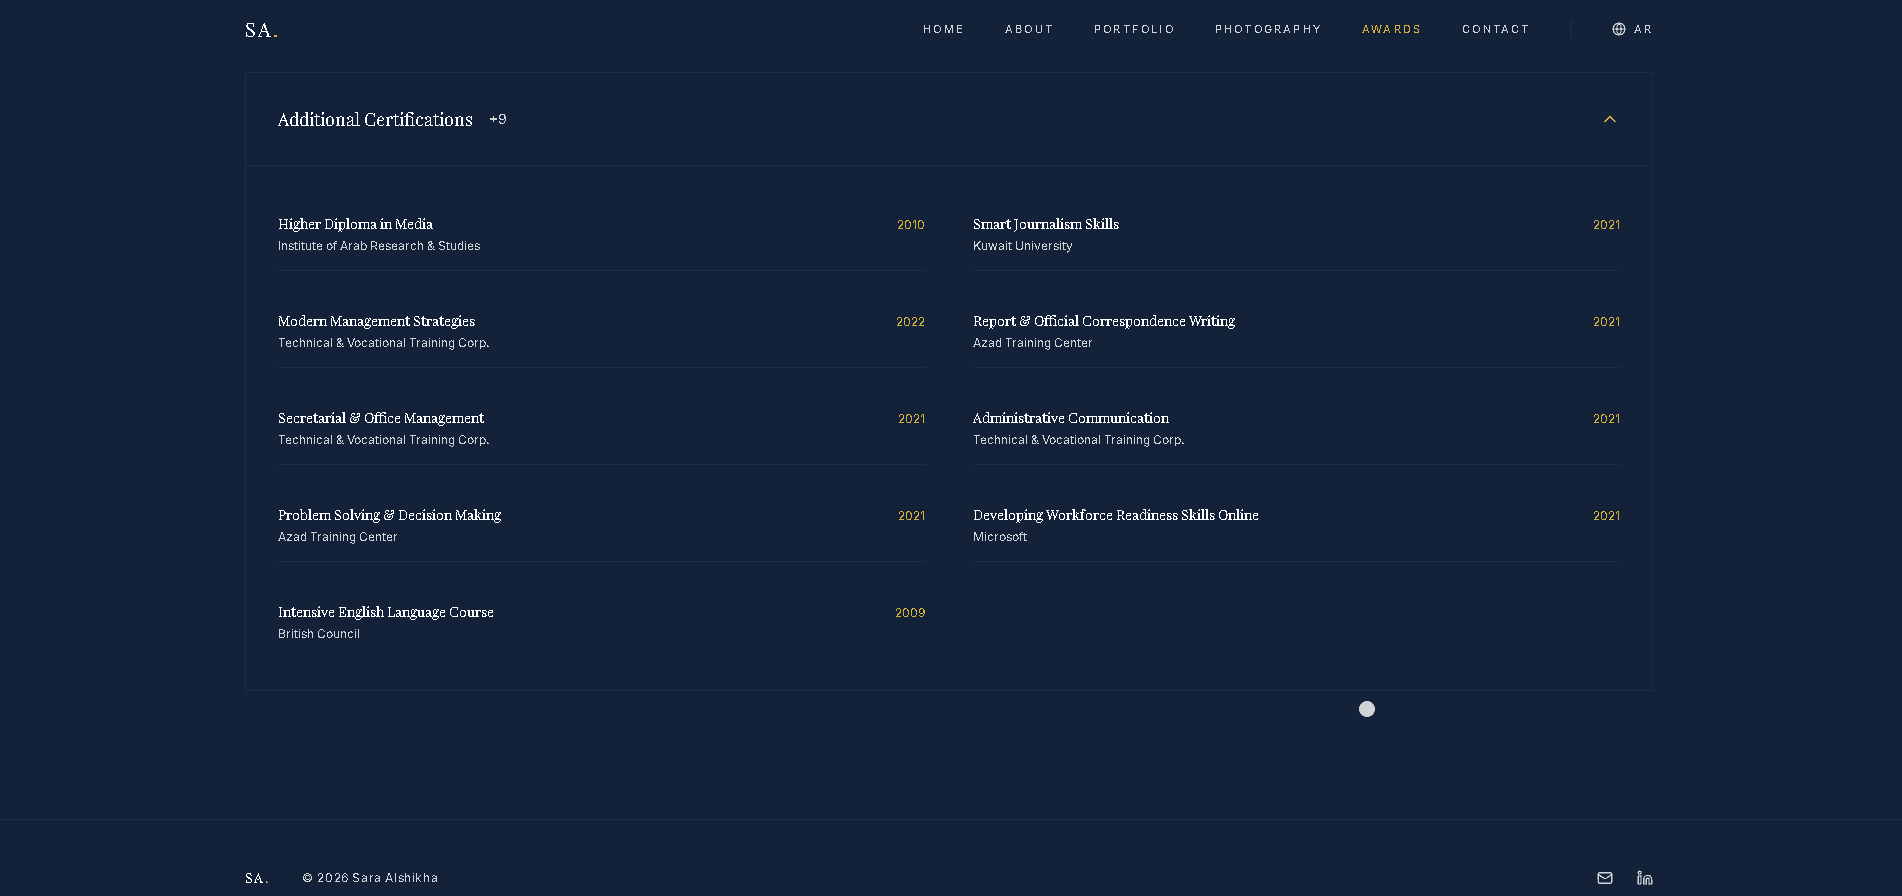Select the Awards menu item

point(1391,29)
